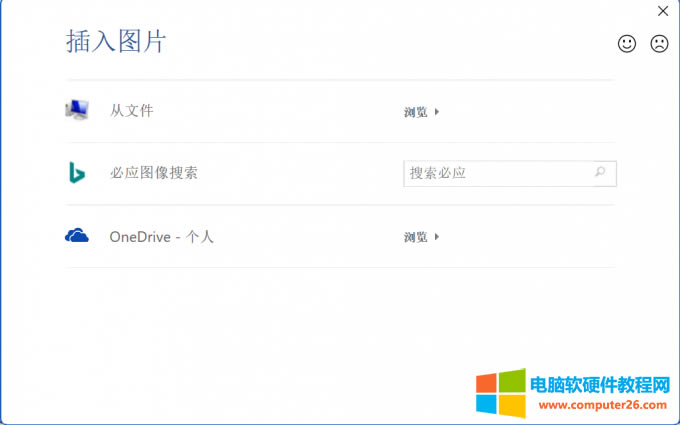Select the OneDrive - 个人 label

point(161,237)
